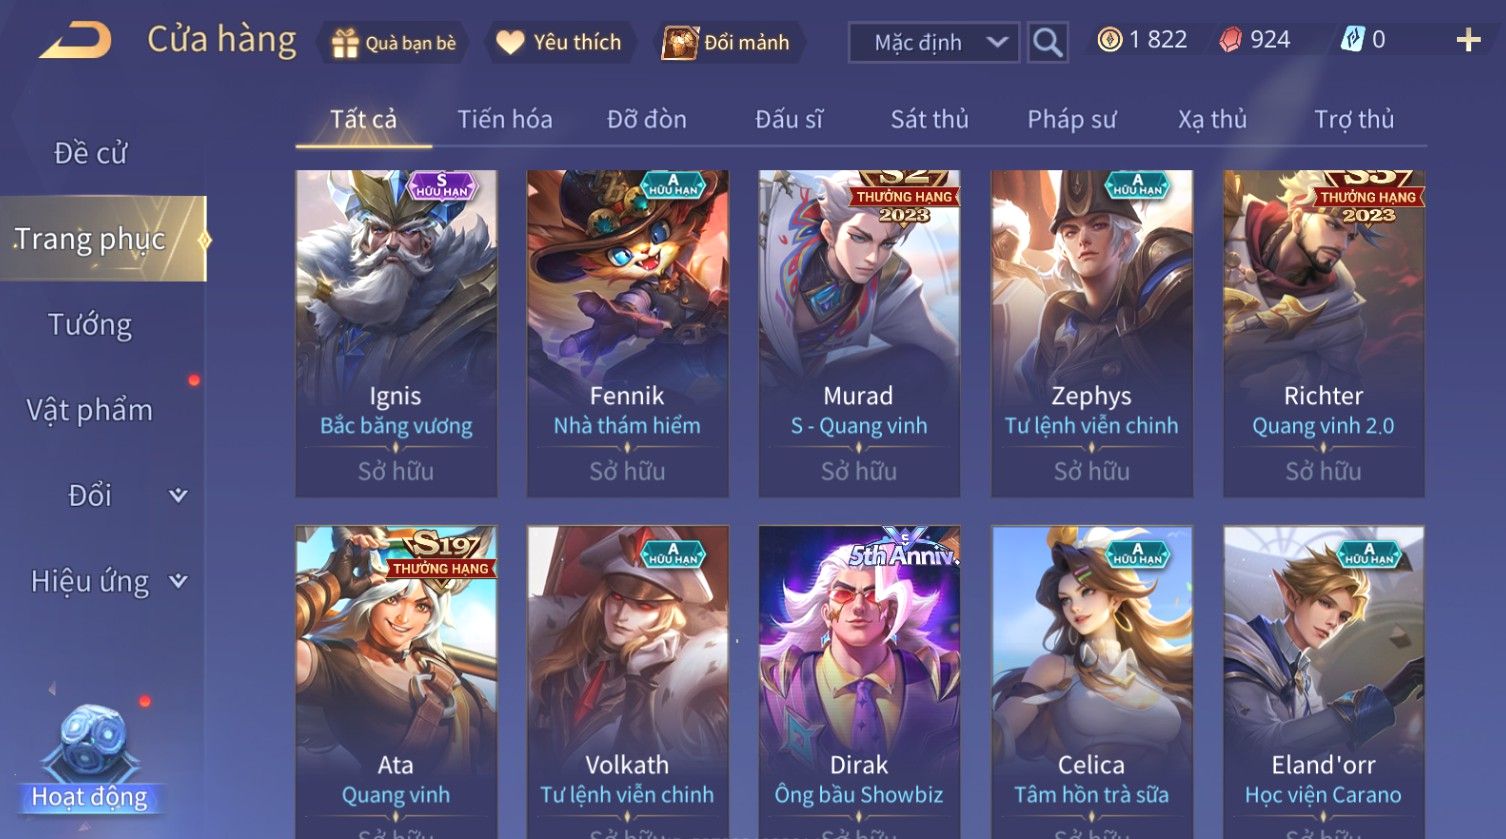Open Đổi mảnh fragment exchange
Screen dimensions: 1506x839
(726, 43)
